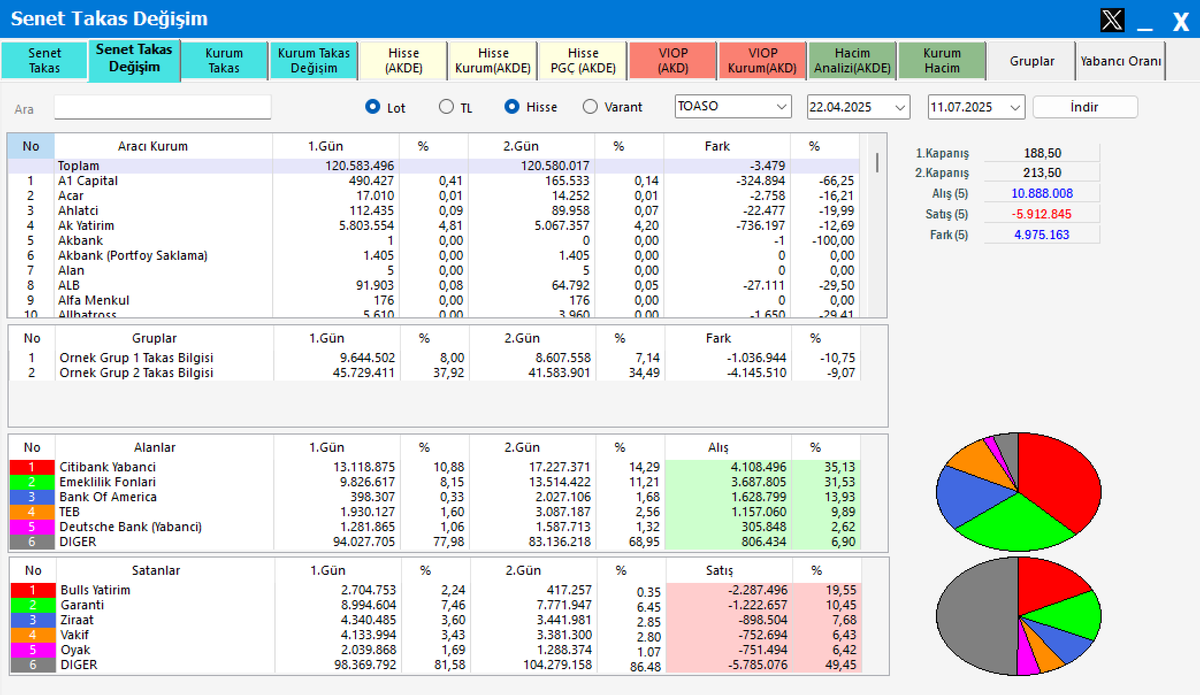Click the buyers (Alanlar) pie chart

coord(1018,492)
